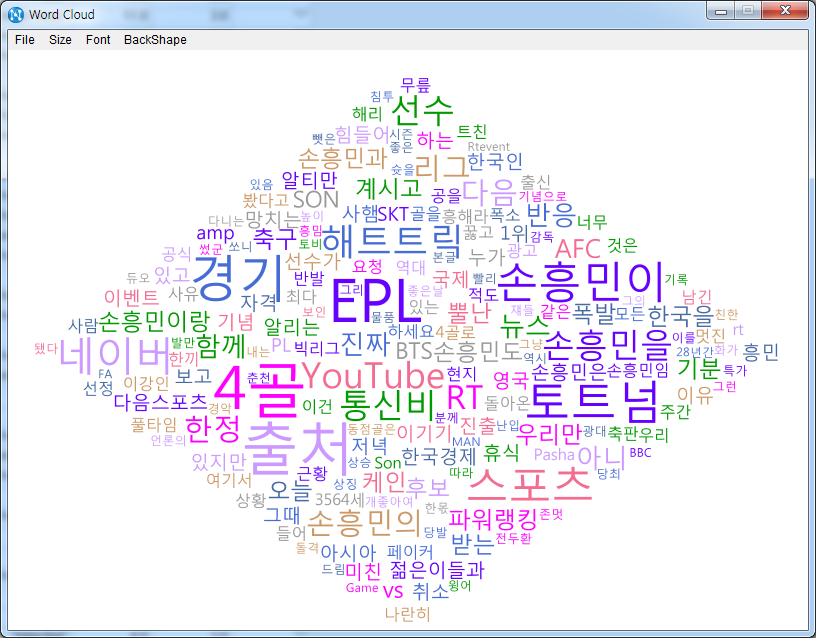Click the purple word "SKT"
The height and width of the screenshot is (638, 816).
click(393, 214)
